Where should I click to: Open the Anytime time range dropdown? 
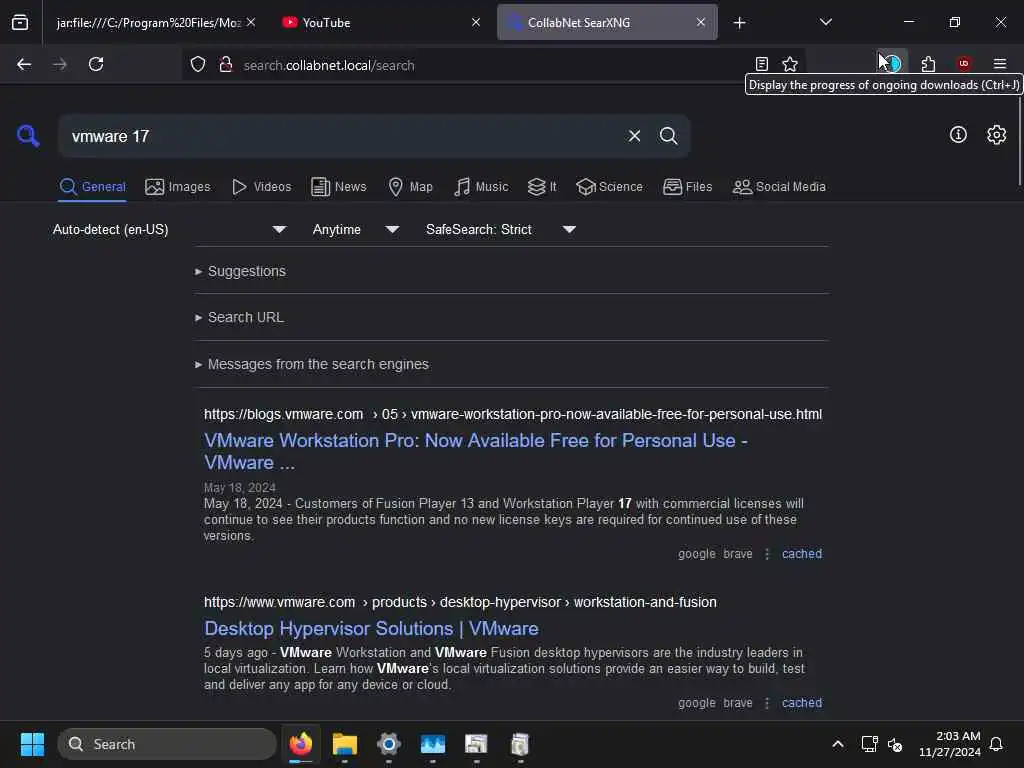[x=355, y=229]
